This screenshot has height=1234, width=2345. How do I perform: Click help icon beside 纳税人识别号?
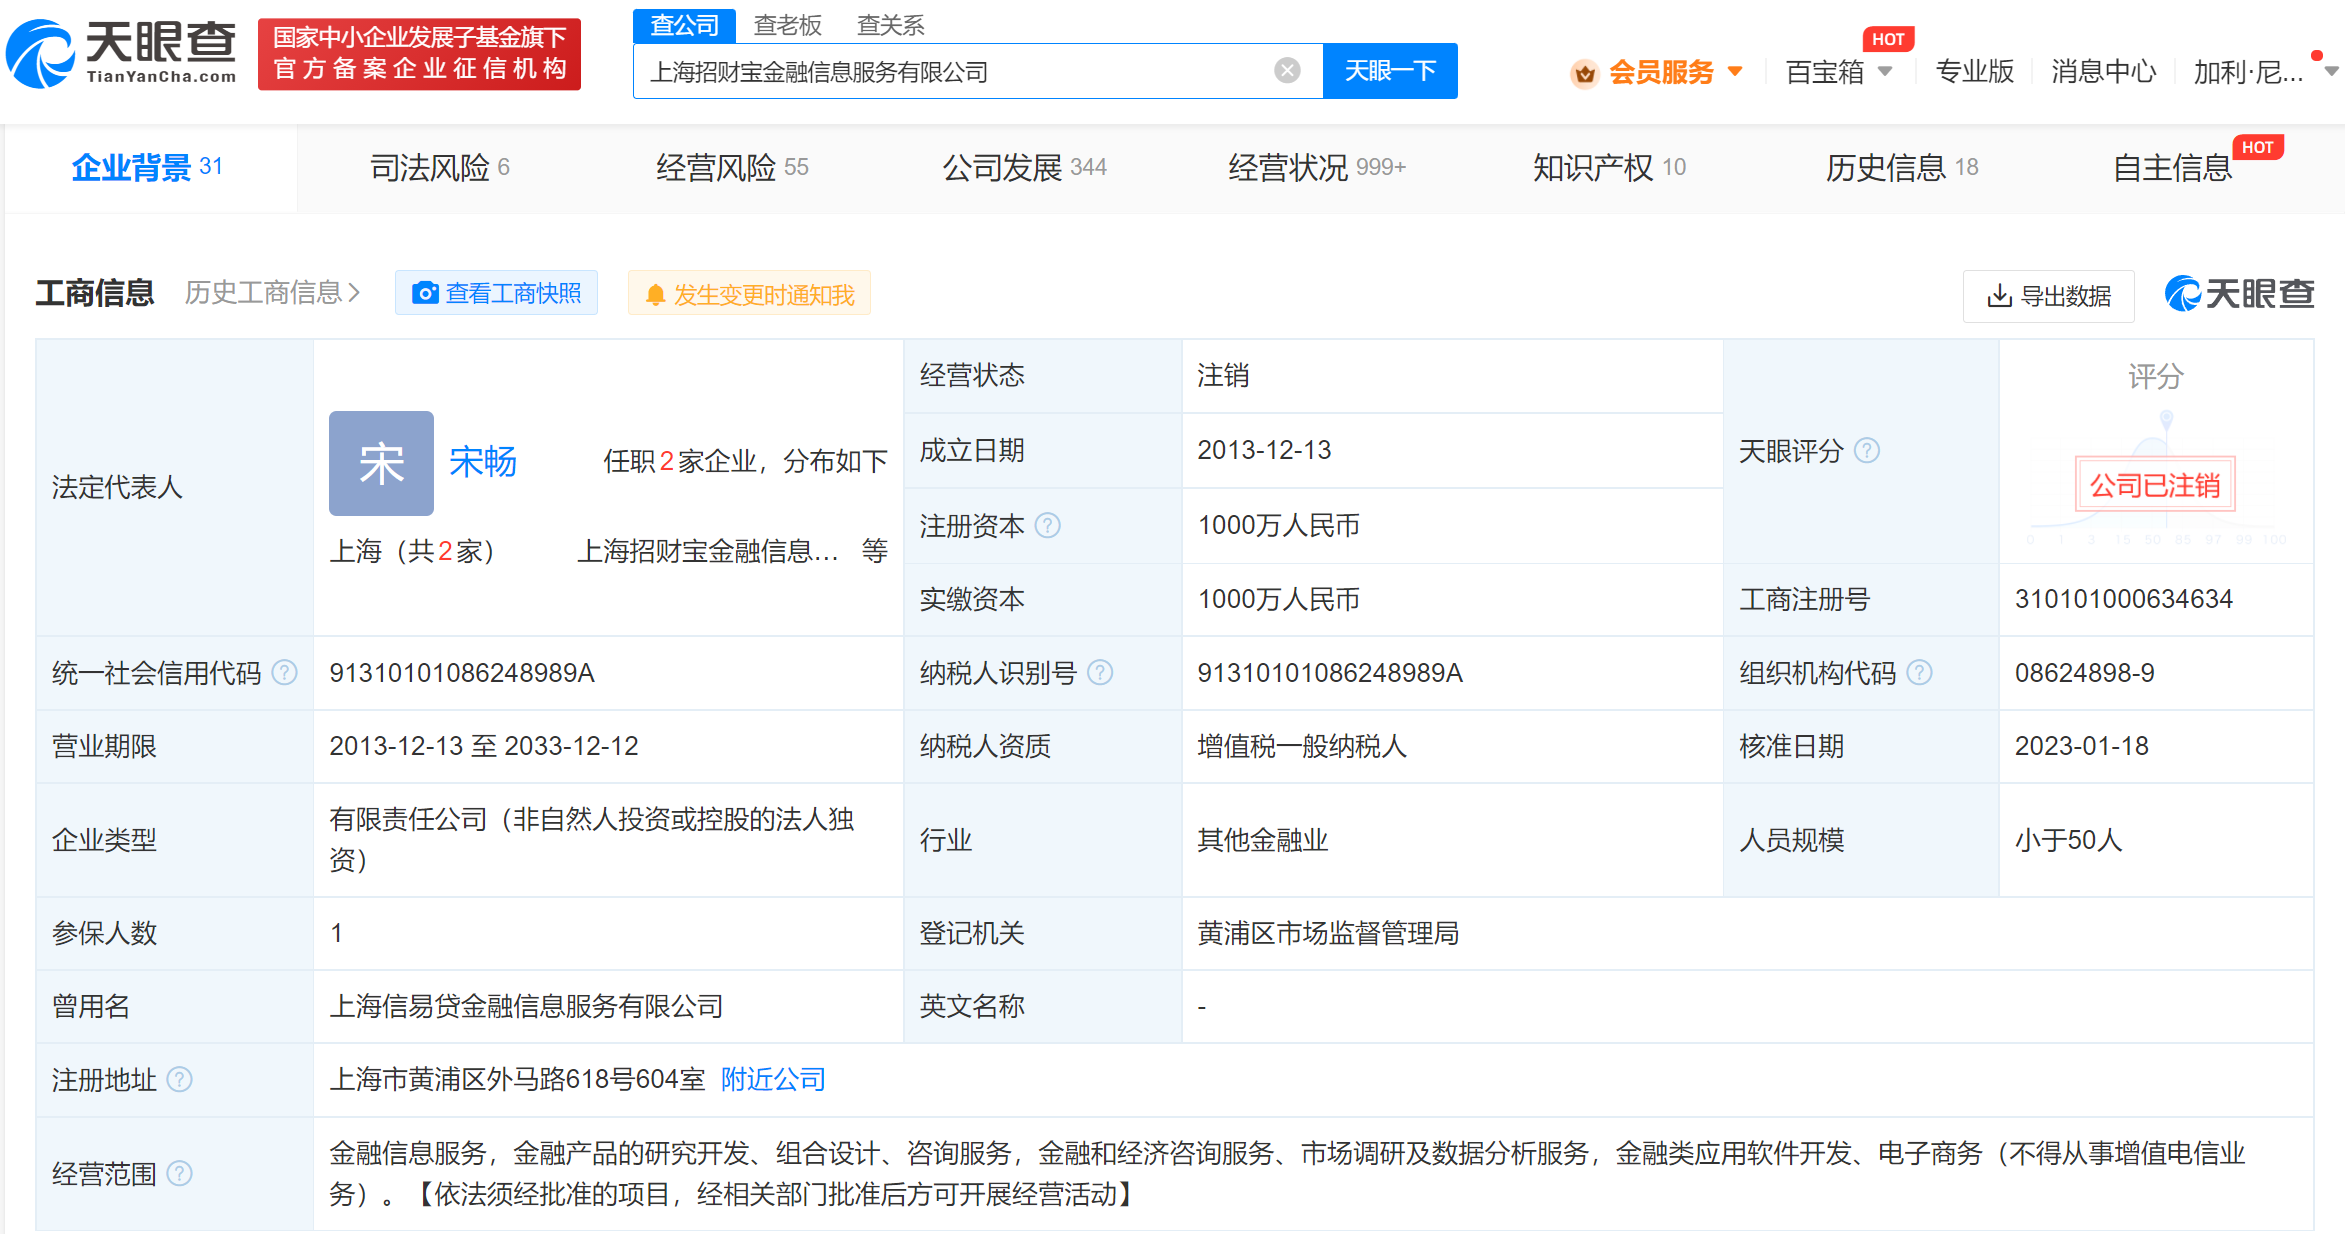click(x=1100, y=673)
